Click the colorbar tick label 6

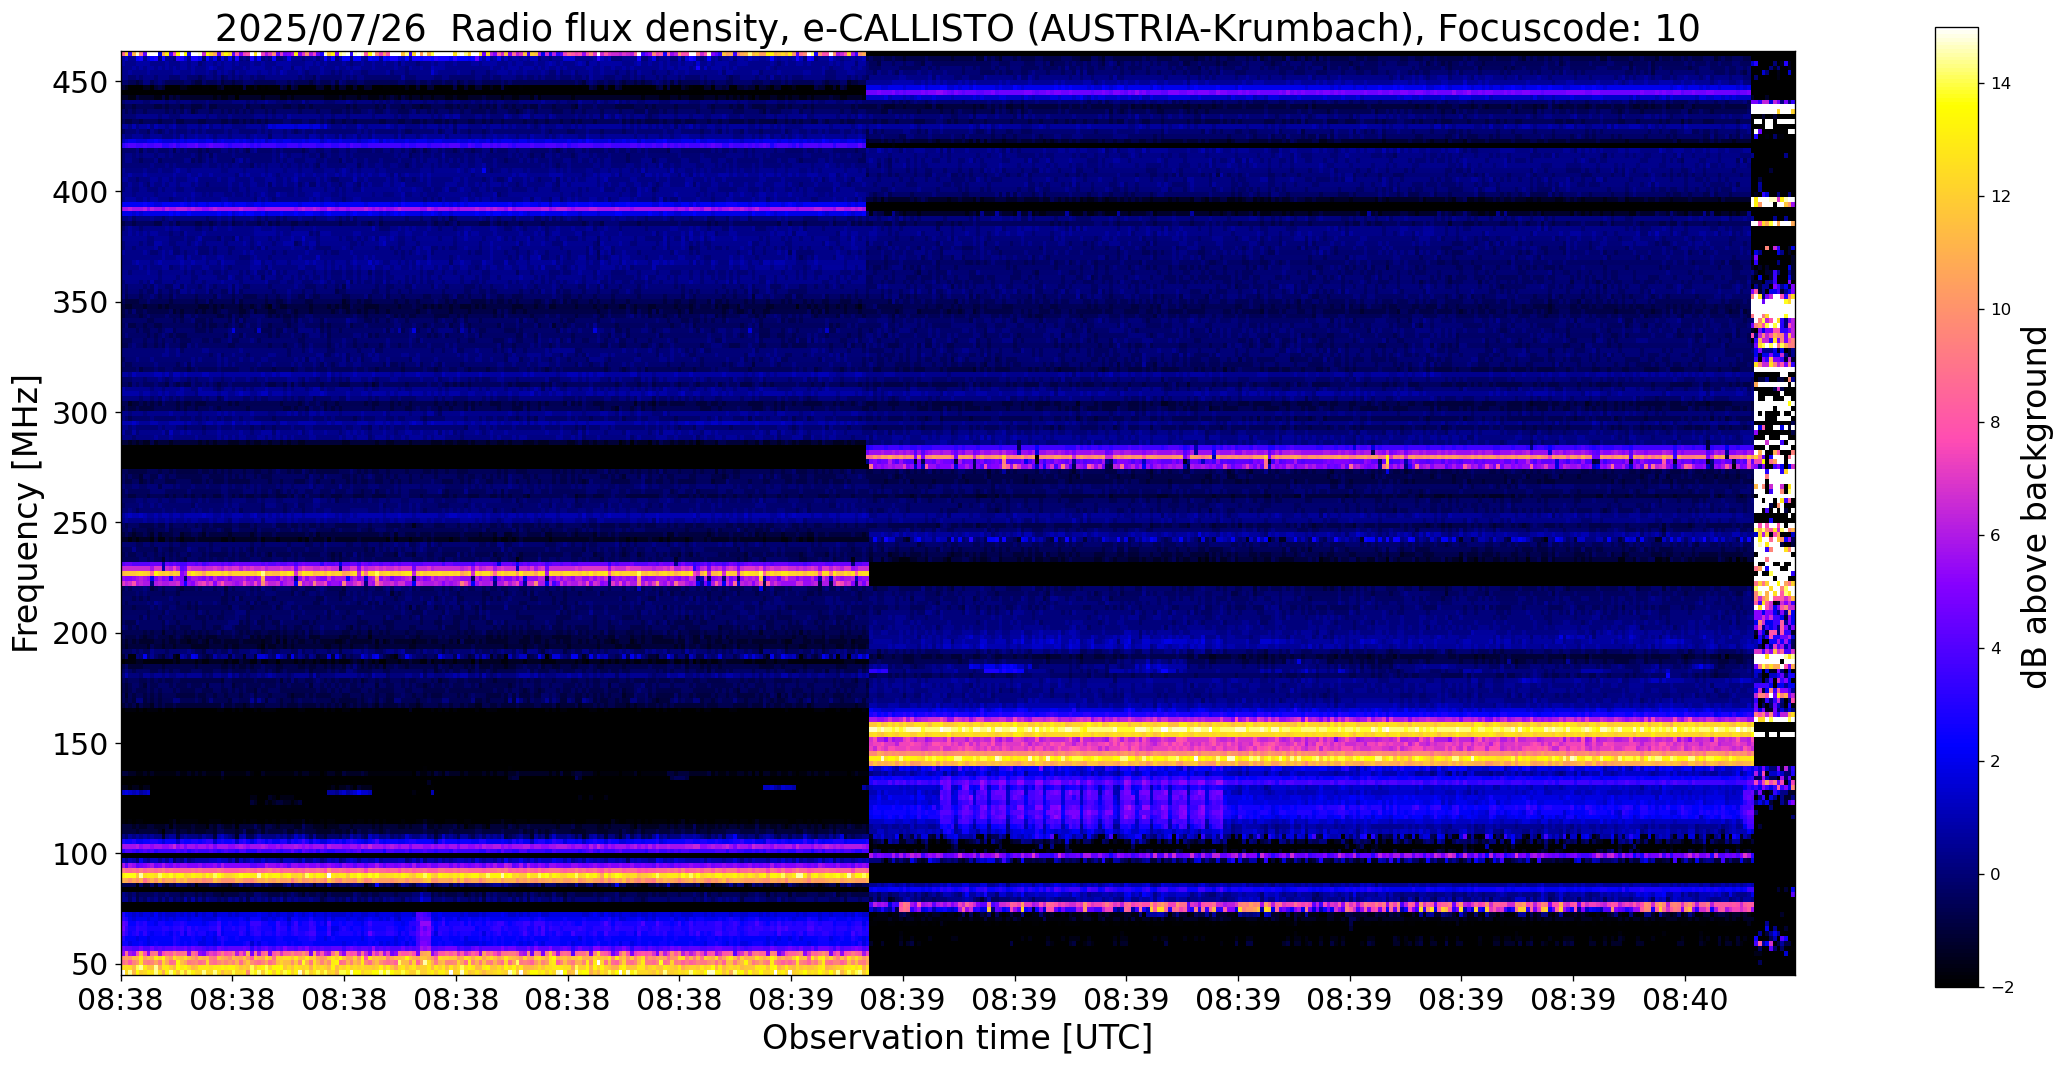(x=1996, y=536)
